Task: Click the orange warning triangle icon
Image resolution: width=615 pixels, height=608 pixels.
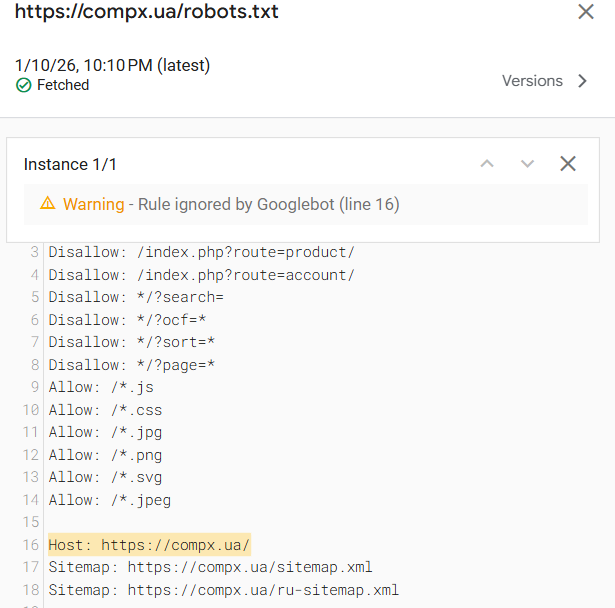Action: (47, 204)
